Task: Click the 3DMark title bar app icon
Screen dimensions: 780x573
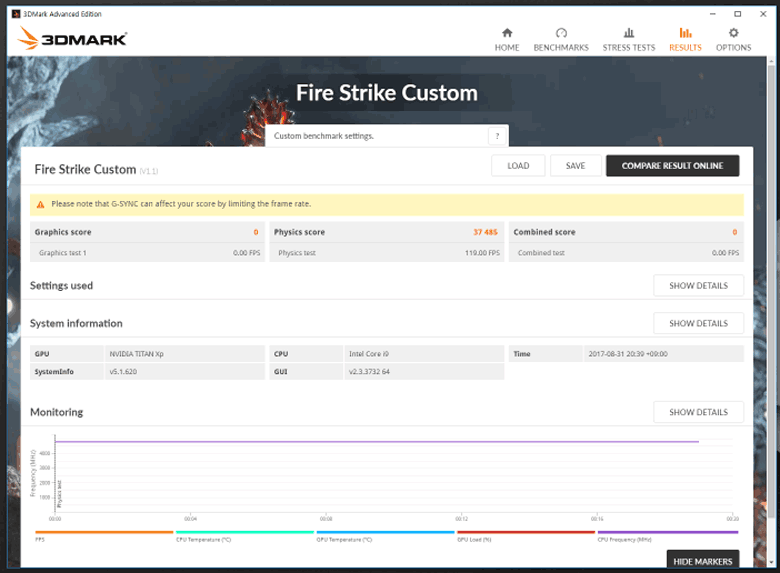Action: point(15,14)
